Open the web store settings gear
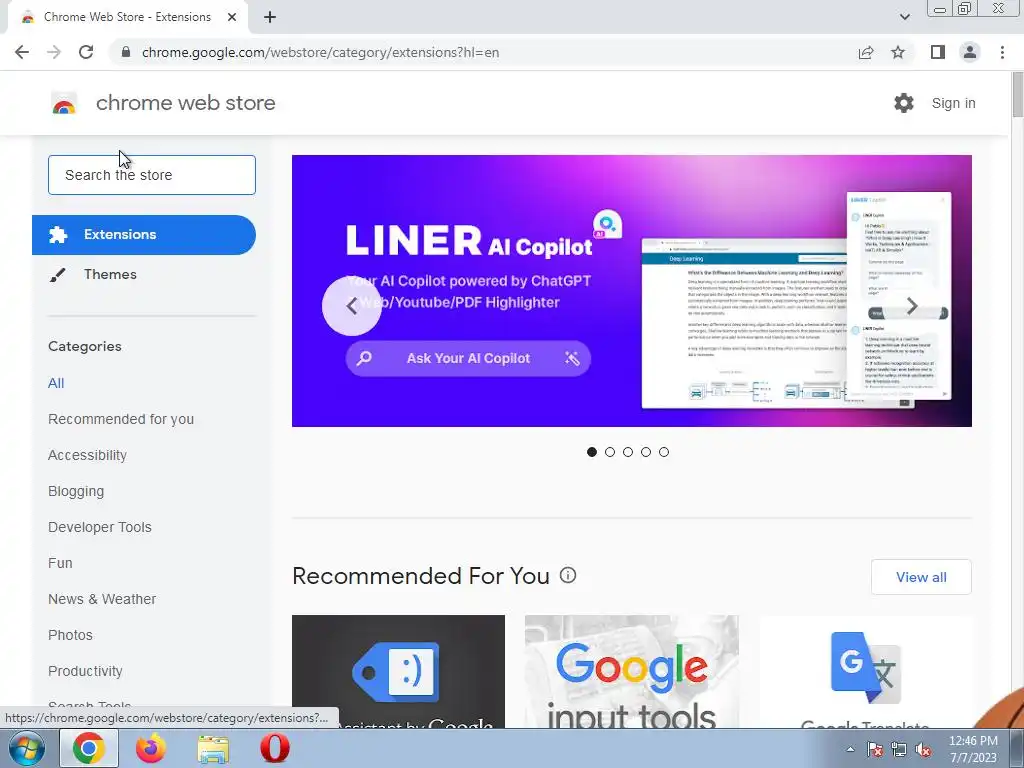This screenshot has width=1024, height=768. pos(904,103)
